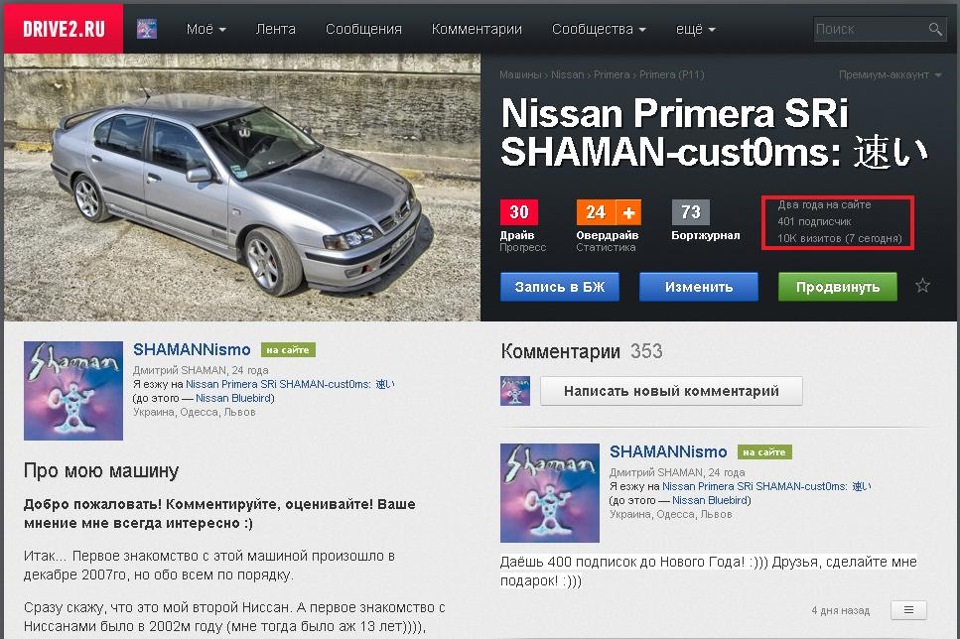Screen dimensions: 960x639
Task: Open the Премиум-аккаунт dropdown
Action: (x=890, y=75)
